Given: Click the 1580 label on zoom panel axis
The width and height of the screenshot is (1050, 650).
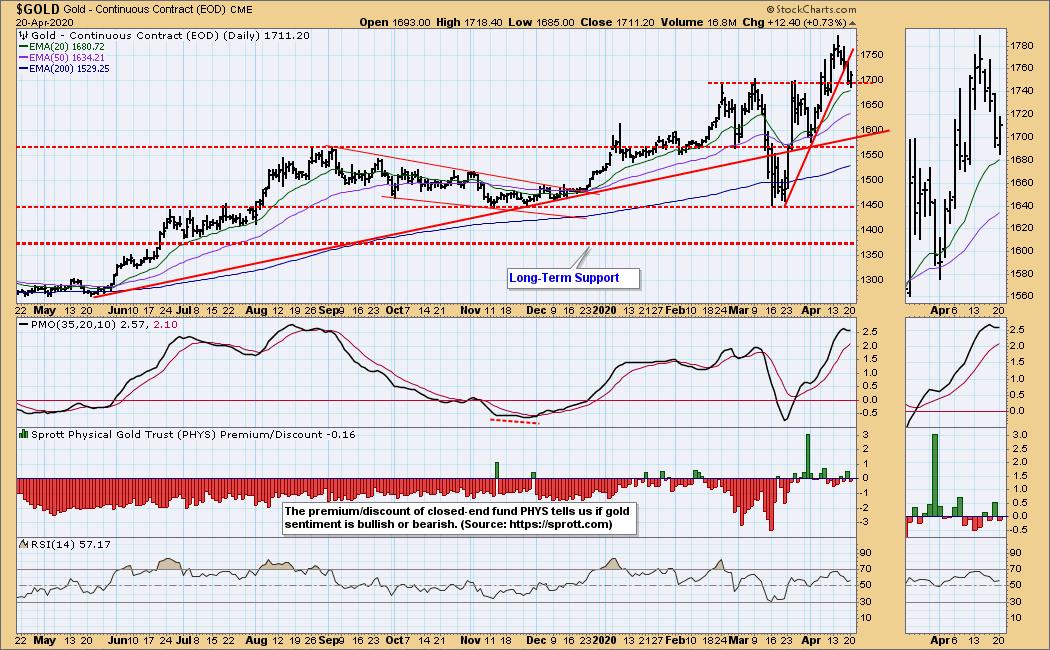Looking at the screenshot, I should [x=1021, y=274].
